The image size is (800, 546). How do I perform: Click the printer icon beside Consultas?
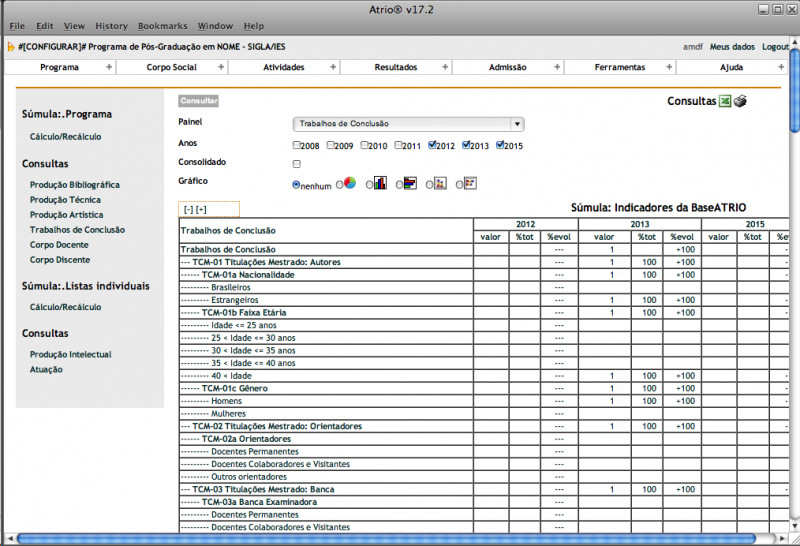tap(741, 101)
